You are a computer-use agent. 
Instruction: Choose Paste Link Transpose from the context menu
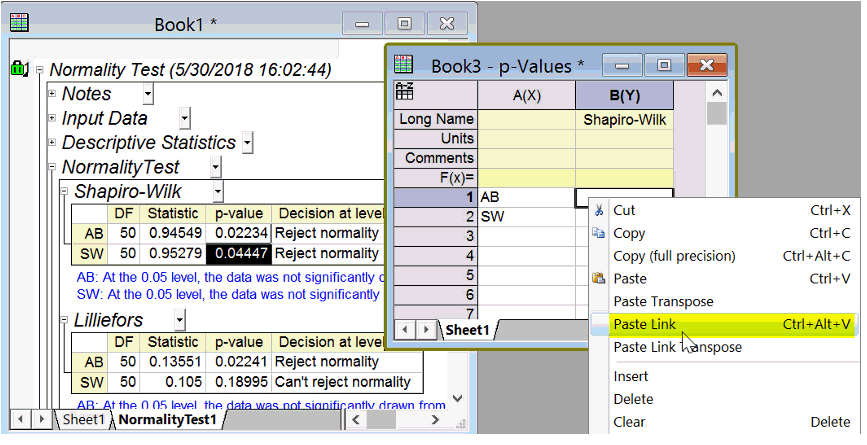pos(722,347)
